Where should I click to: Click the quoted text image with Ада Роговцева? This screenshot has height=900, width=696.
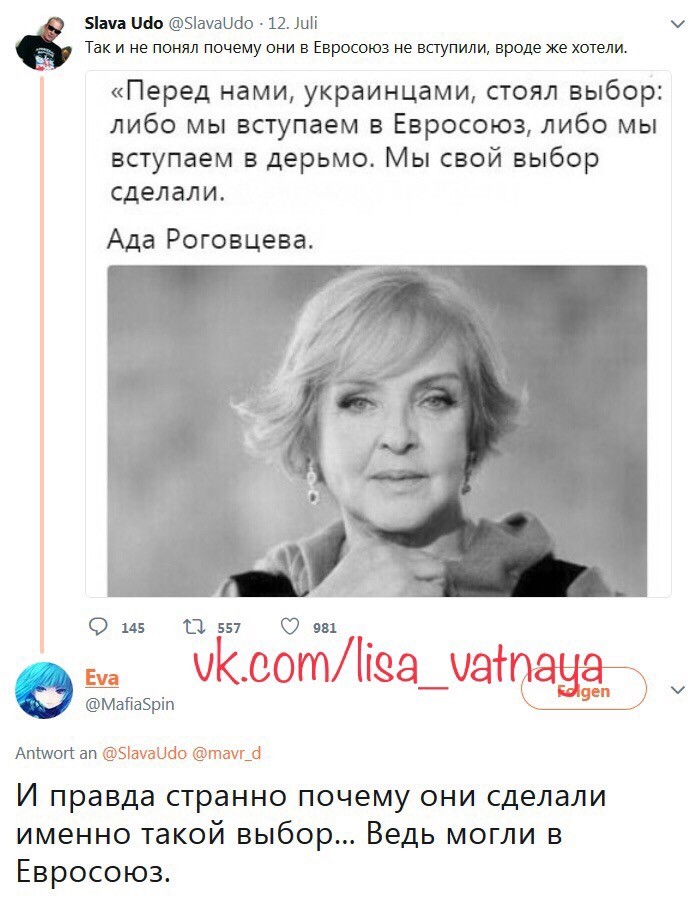click(378, 334)
